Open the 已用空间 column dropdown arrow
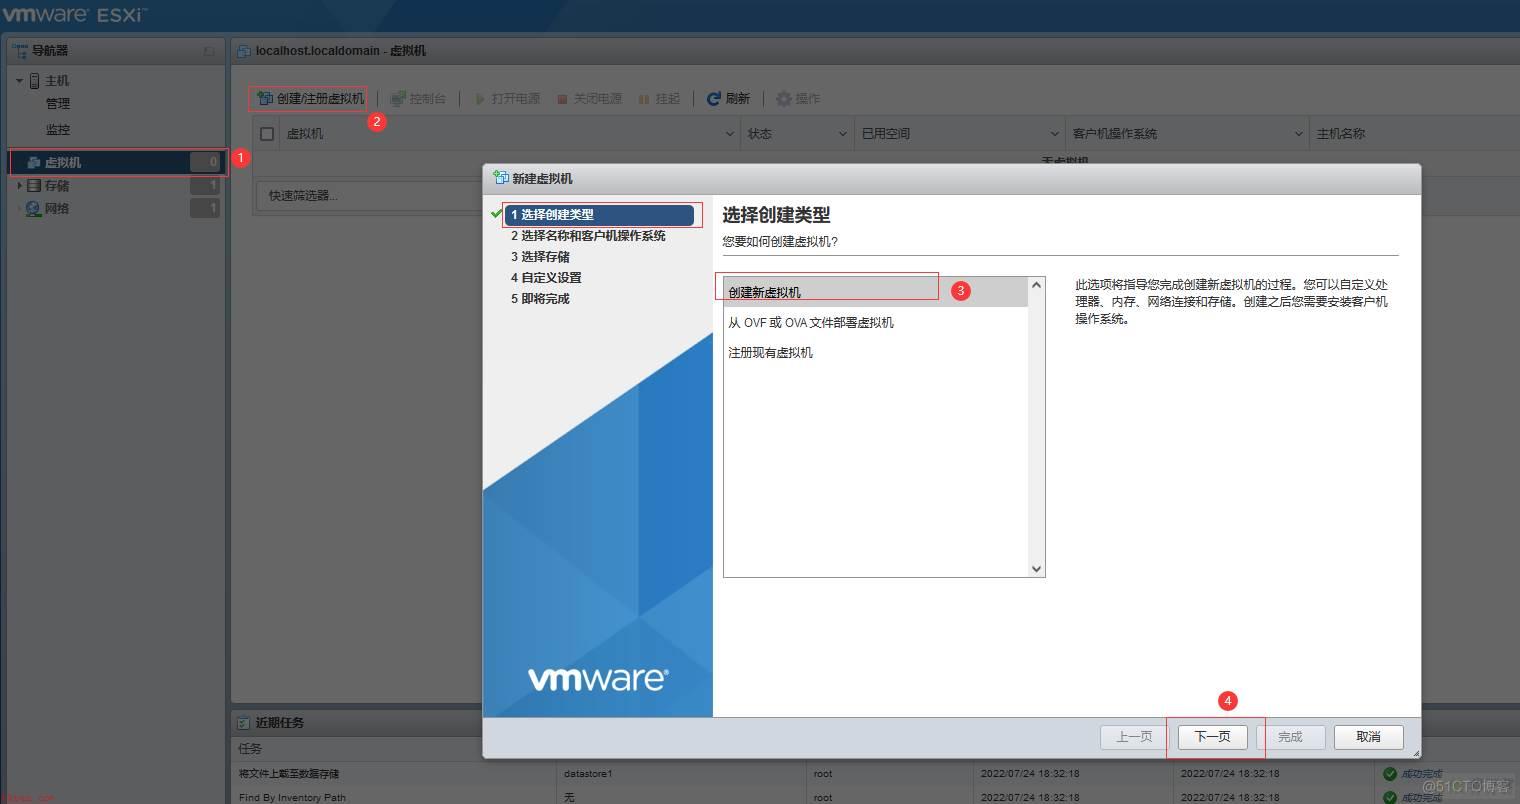 (1055, 134)
